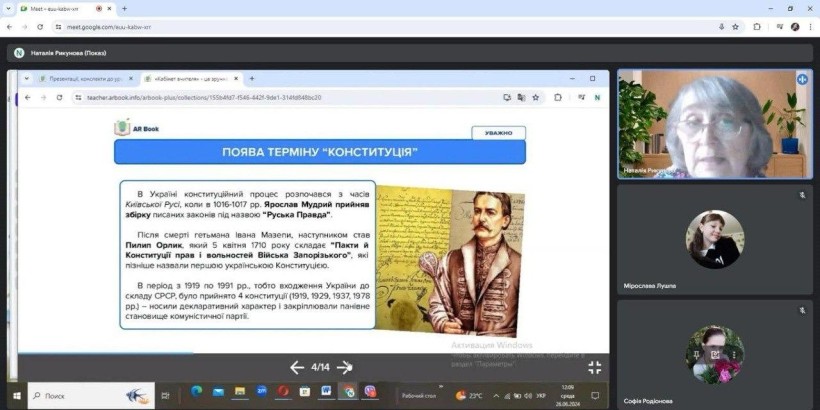Click muted mic icon on Софія Родіонова tile

pos(802,310)
